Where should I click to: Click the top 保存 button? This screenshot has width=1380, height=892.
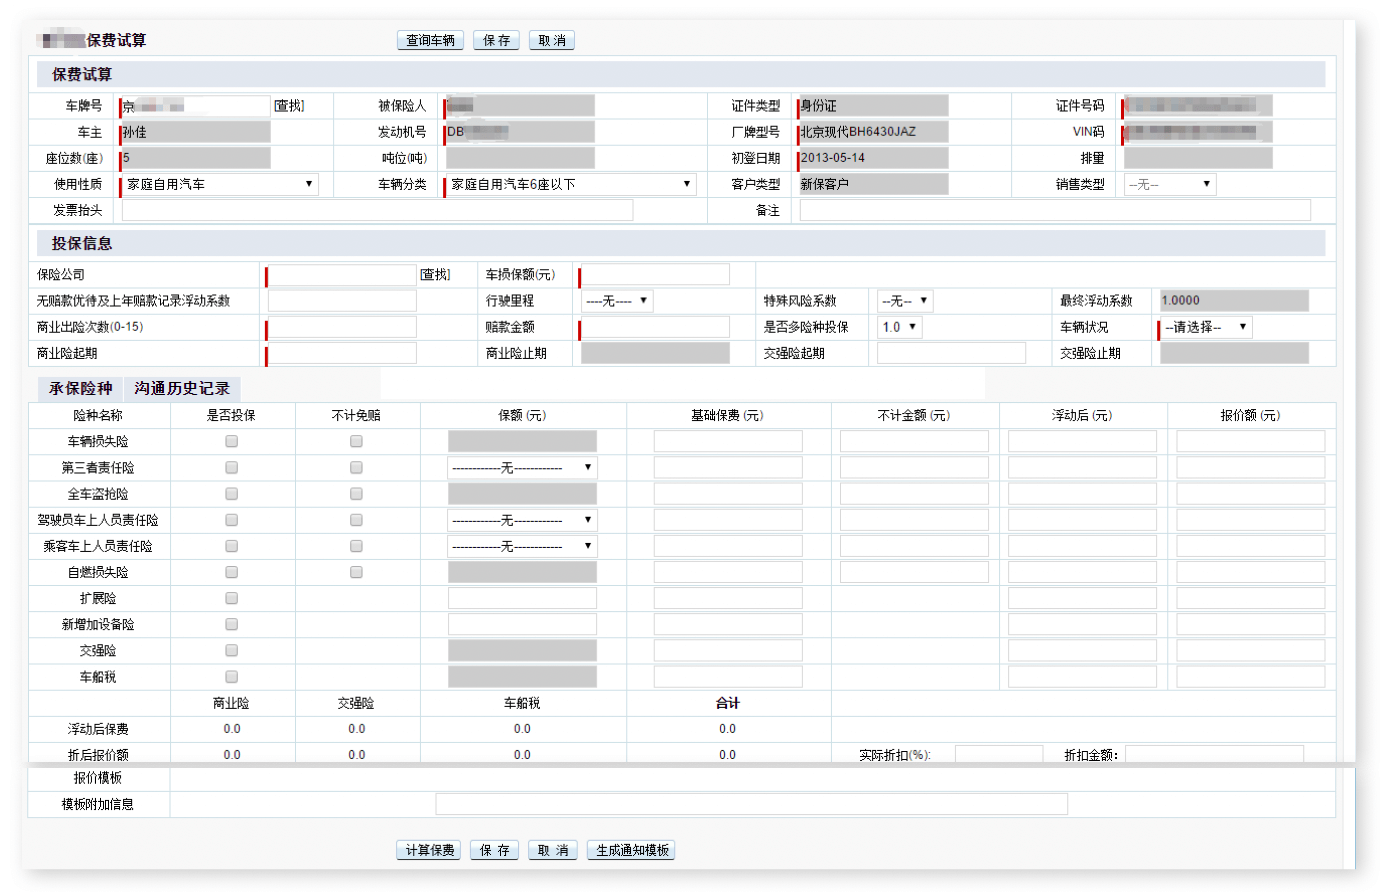click(496, 40)
